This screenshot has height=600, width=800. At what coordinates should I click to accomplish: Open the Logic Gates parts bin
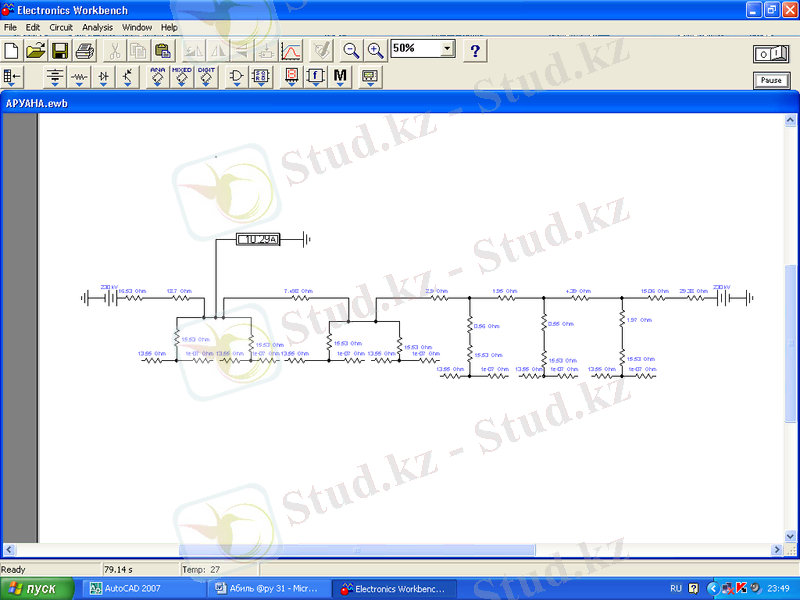pyautogui.click(x=236, y=77)
